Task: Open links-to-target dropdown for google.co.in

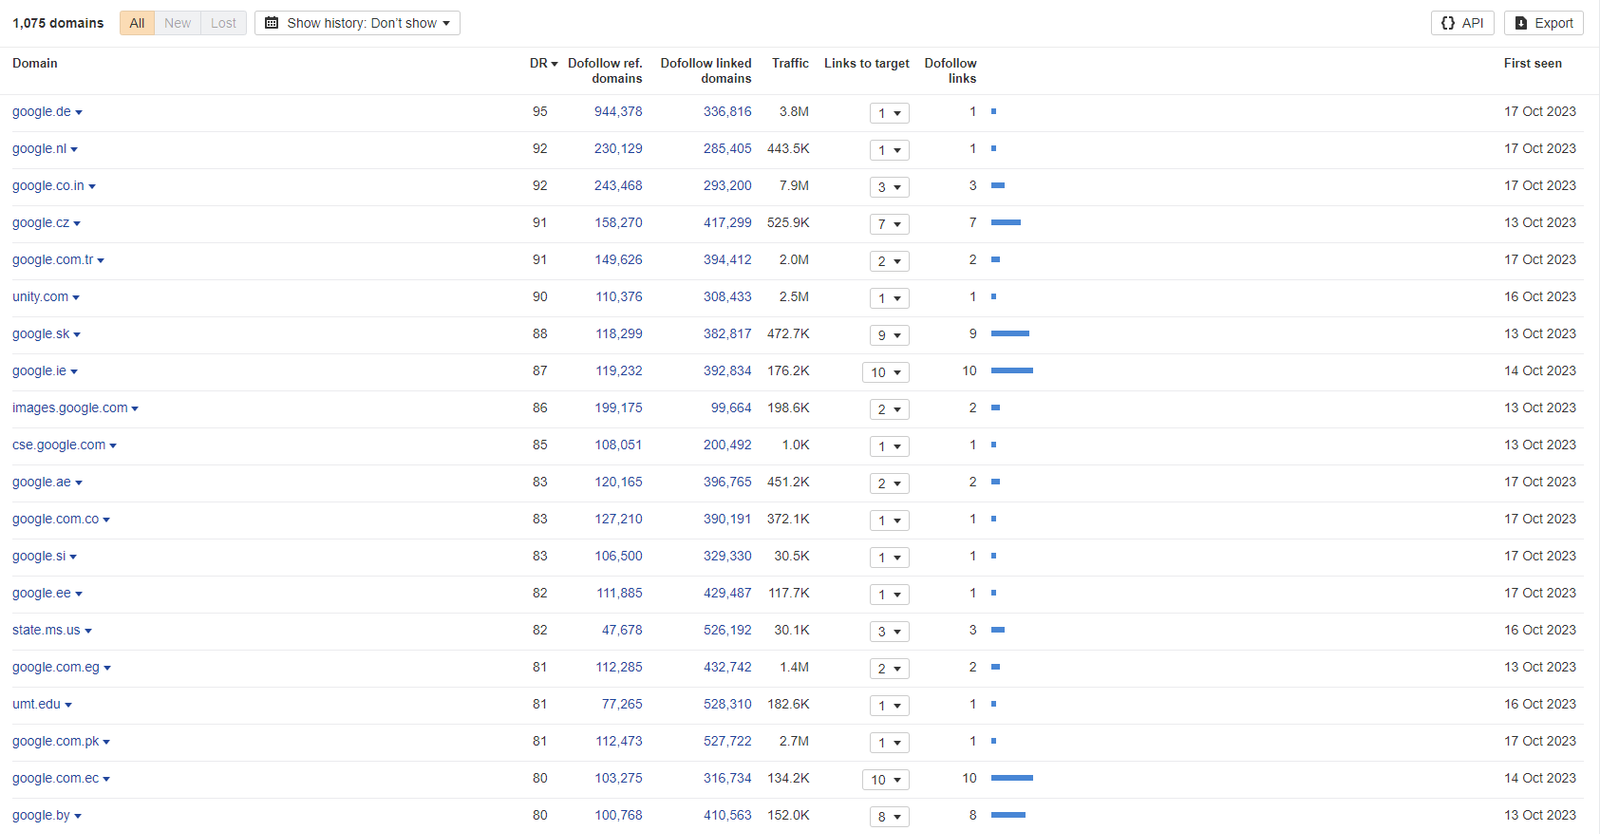Action: (x=889, y=187)
